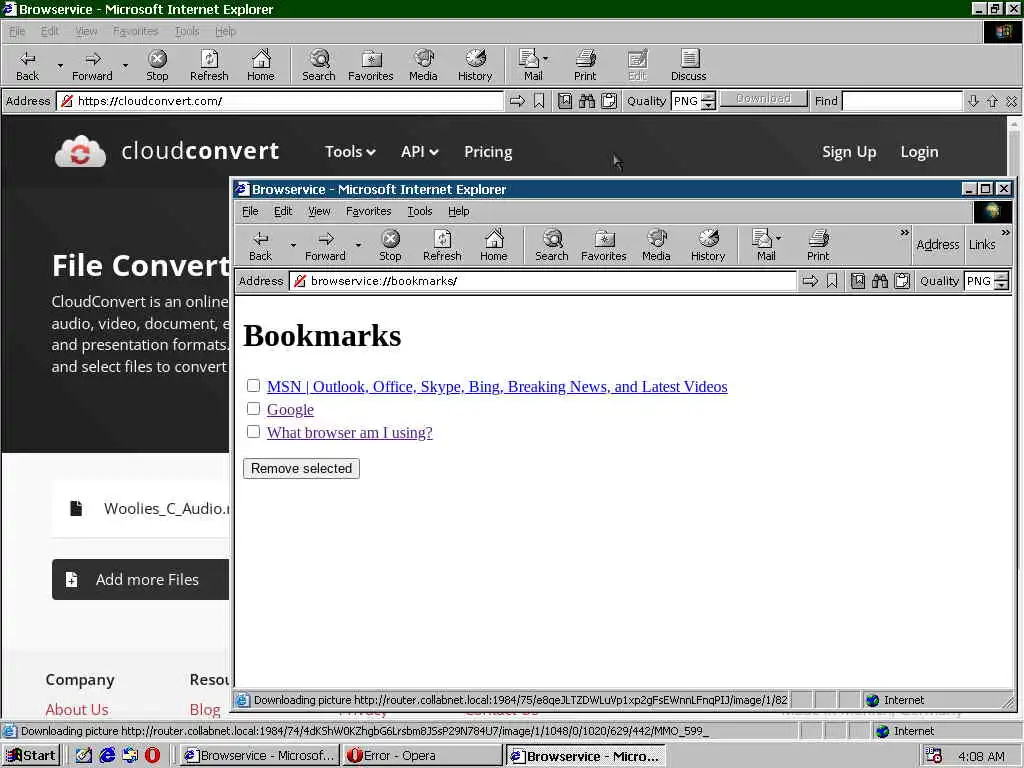Screen dimensions: 1024x768
Task: Open File menu in front window
Action: tap(250, 211)
